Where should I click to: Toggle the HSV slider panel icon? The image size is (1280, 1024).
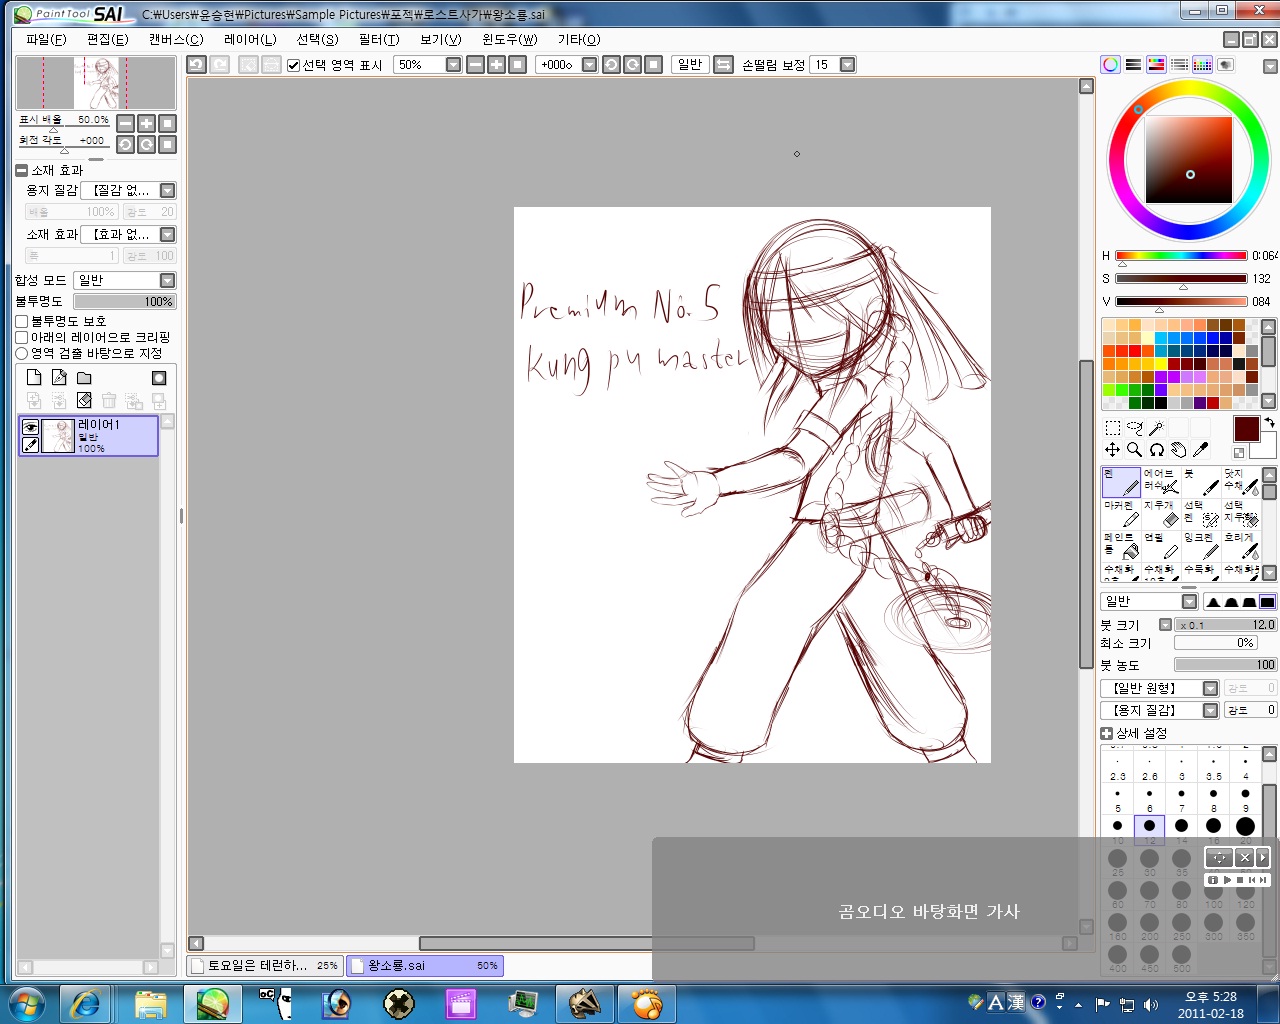(x=1156, y=64)
